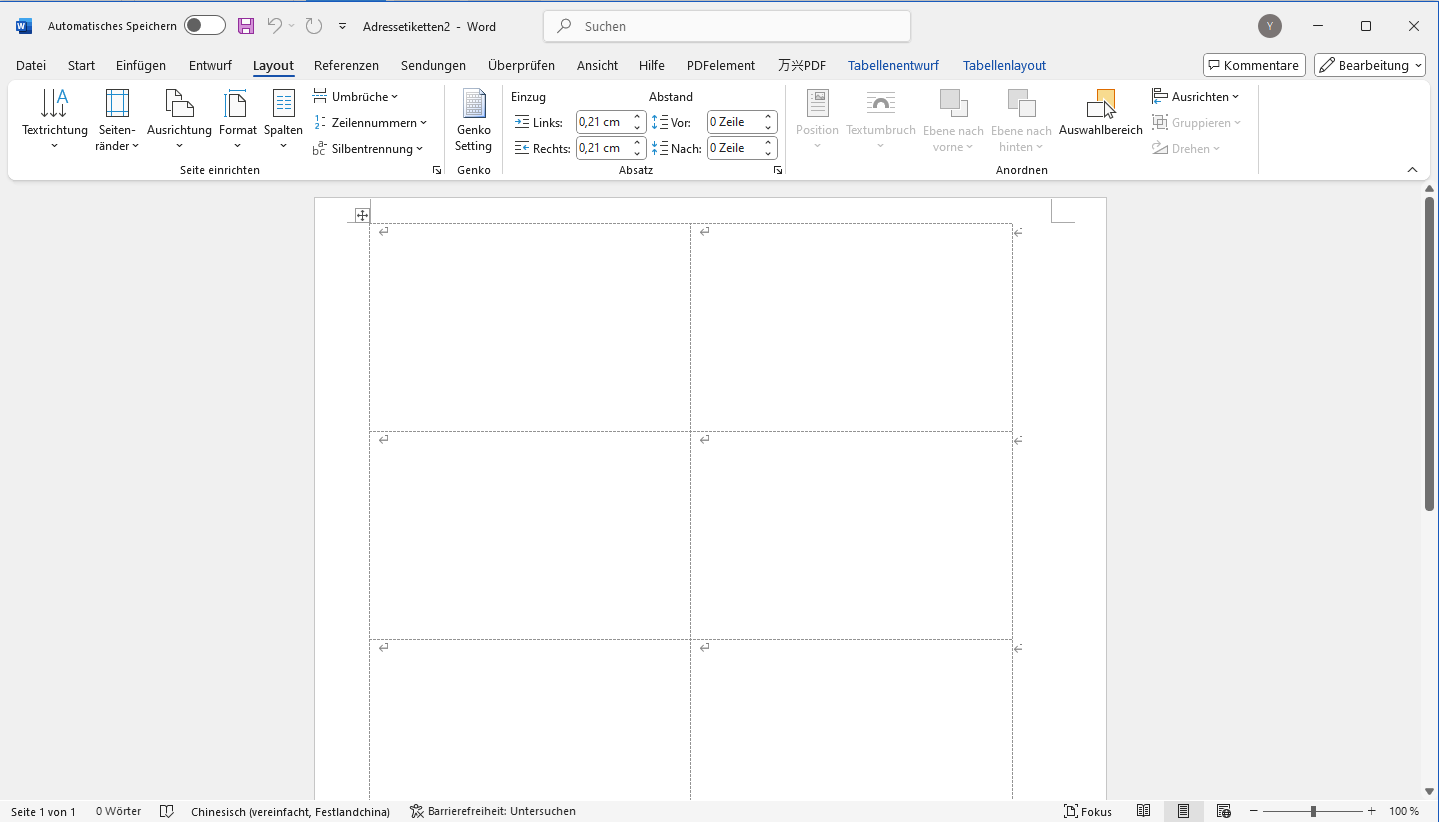Viewport: 1439px width, 822px height.
Task: Click the Redo icon in title bar
Action: pyautogui.click(x=313, y=26)
